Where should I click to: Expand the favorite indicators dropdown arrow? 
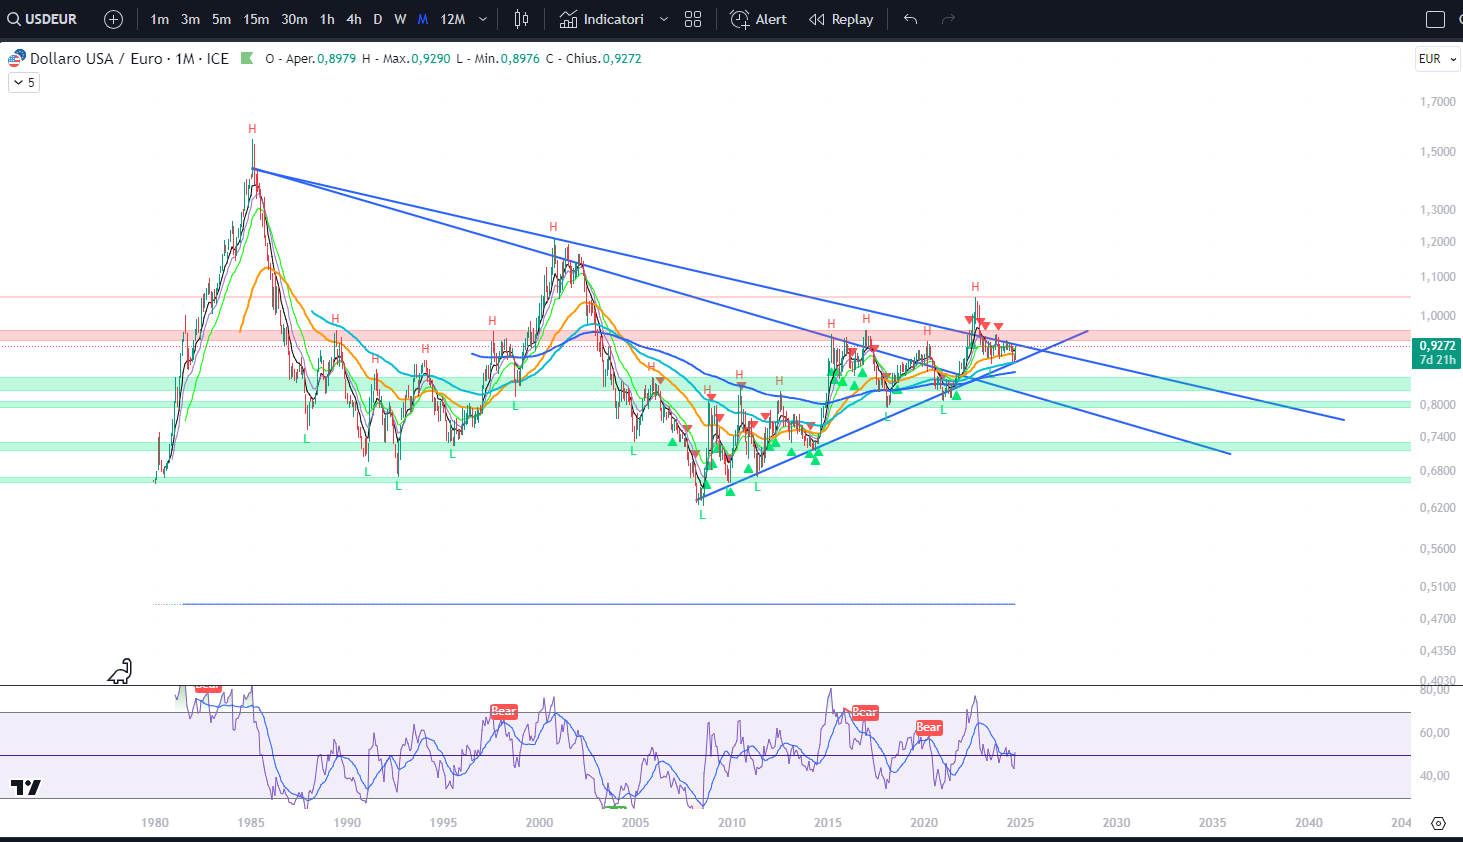[663, 19]
